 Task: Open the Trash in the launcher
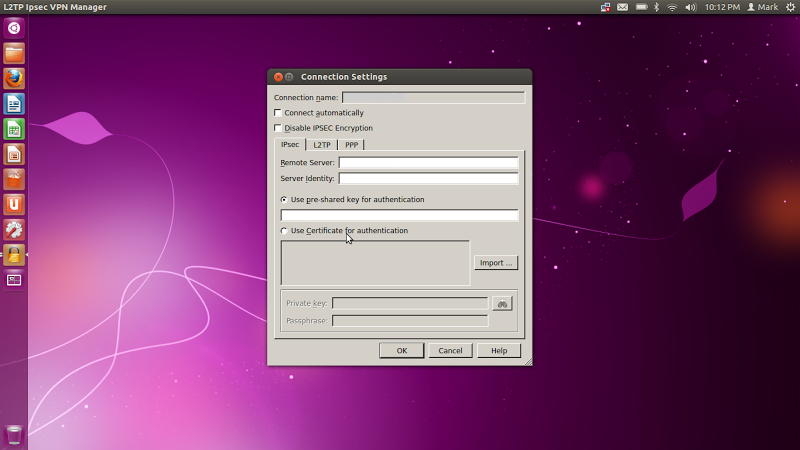14,435
